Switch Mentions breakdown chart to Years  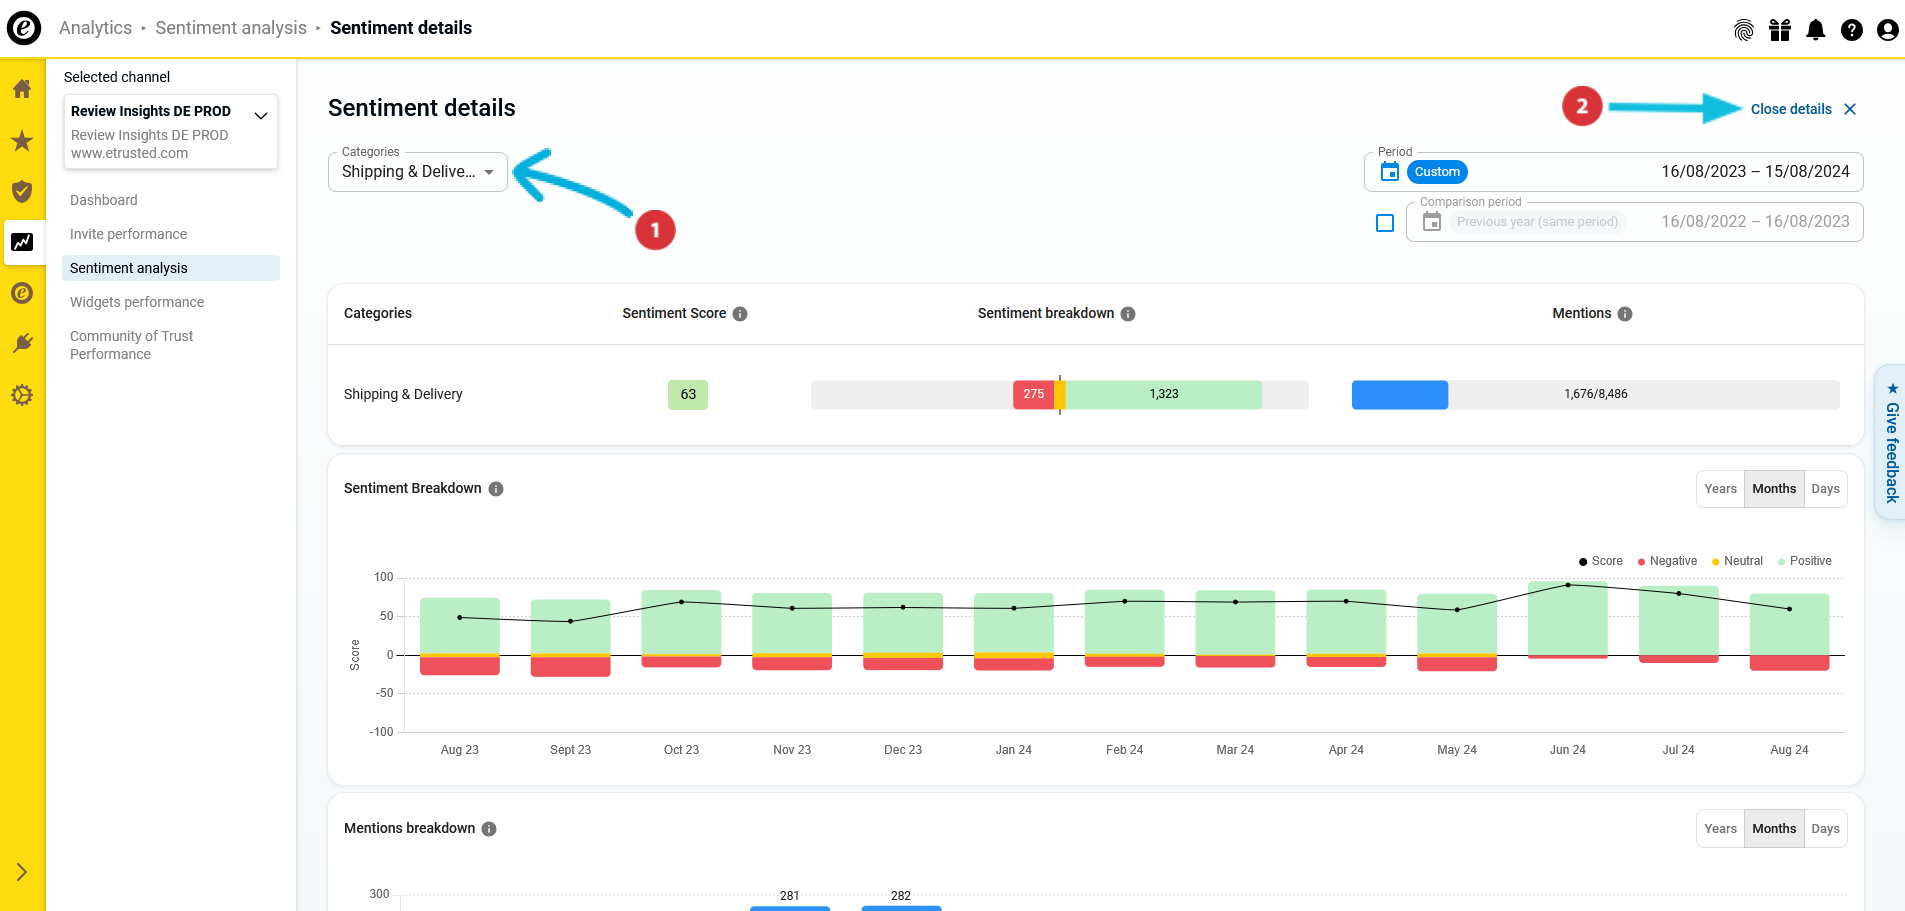(x=1720, y=829)
